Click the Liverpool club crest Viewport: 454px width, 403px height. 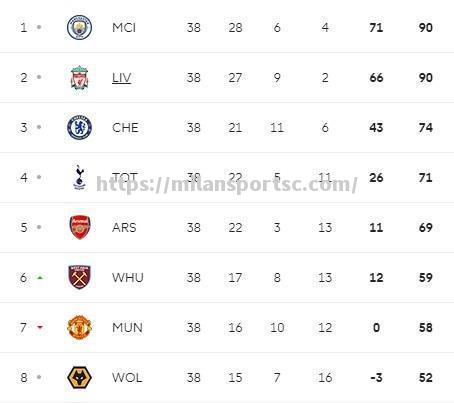[79, 77]
